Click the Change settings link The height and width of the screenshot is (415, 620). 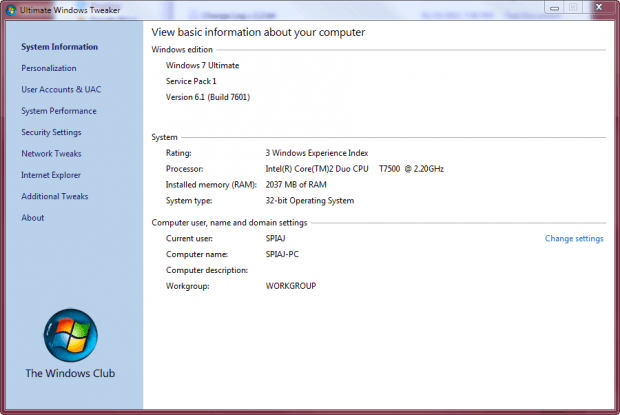pyautogui.click(x=574, y=238)
